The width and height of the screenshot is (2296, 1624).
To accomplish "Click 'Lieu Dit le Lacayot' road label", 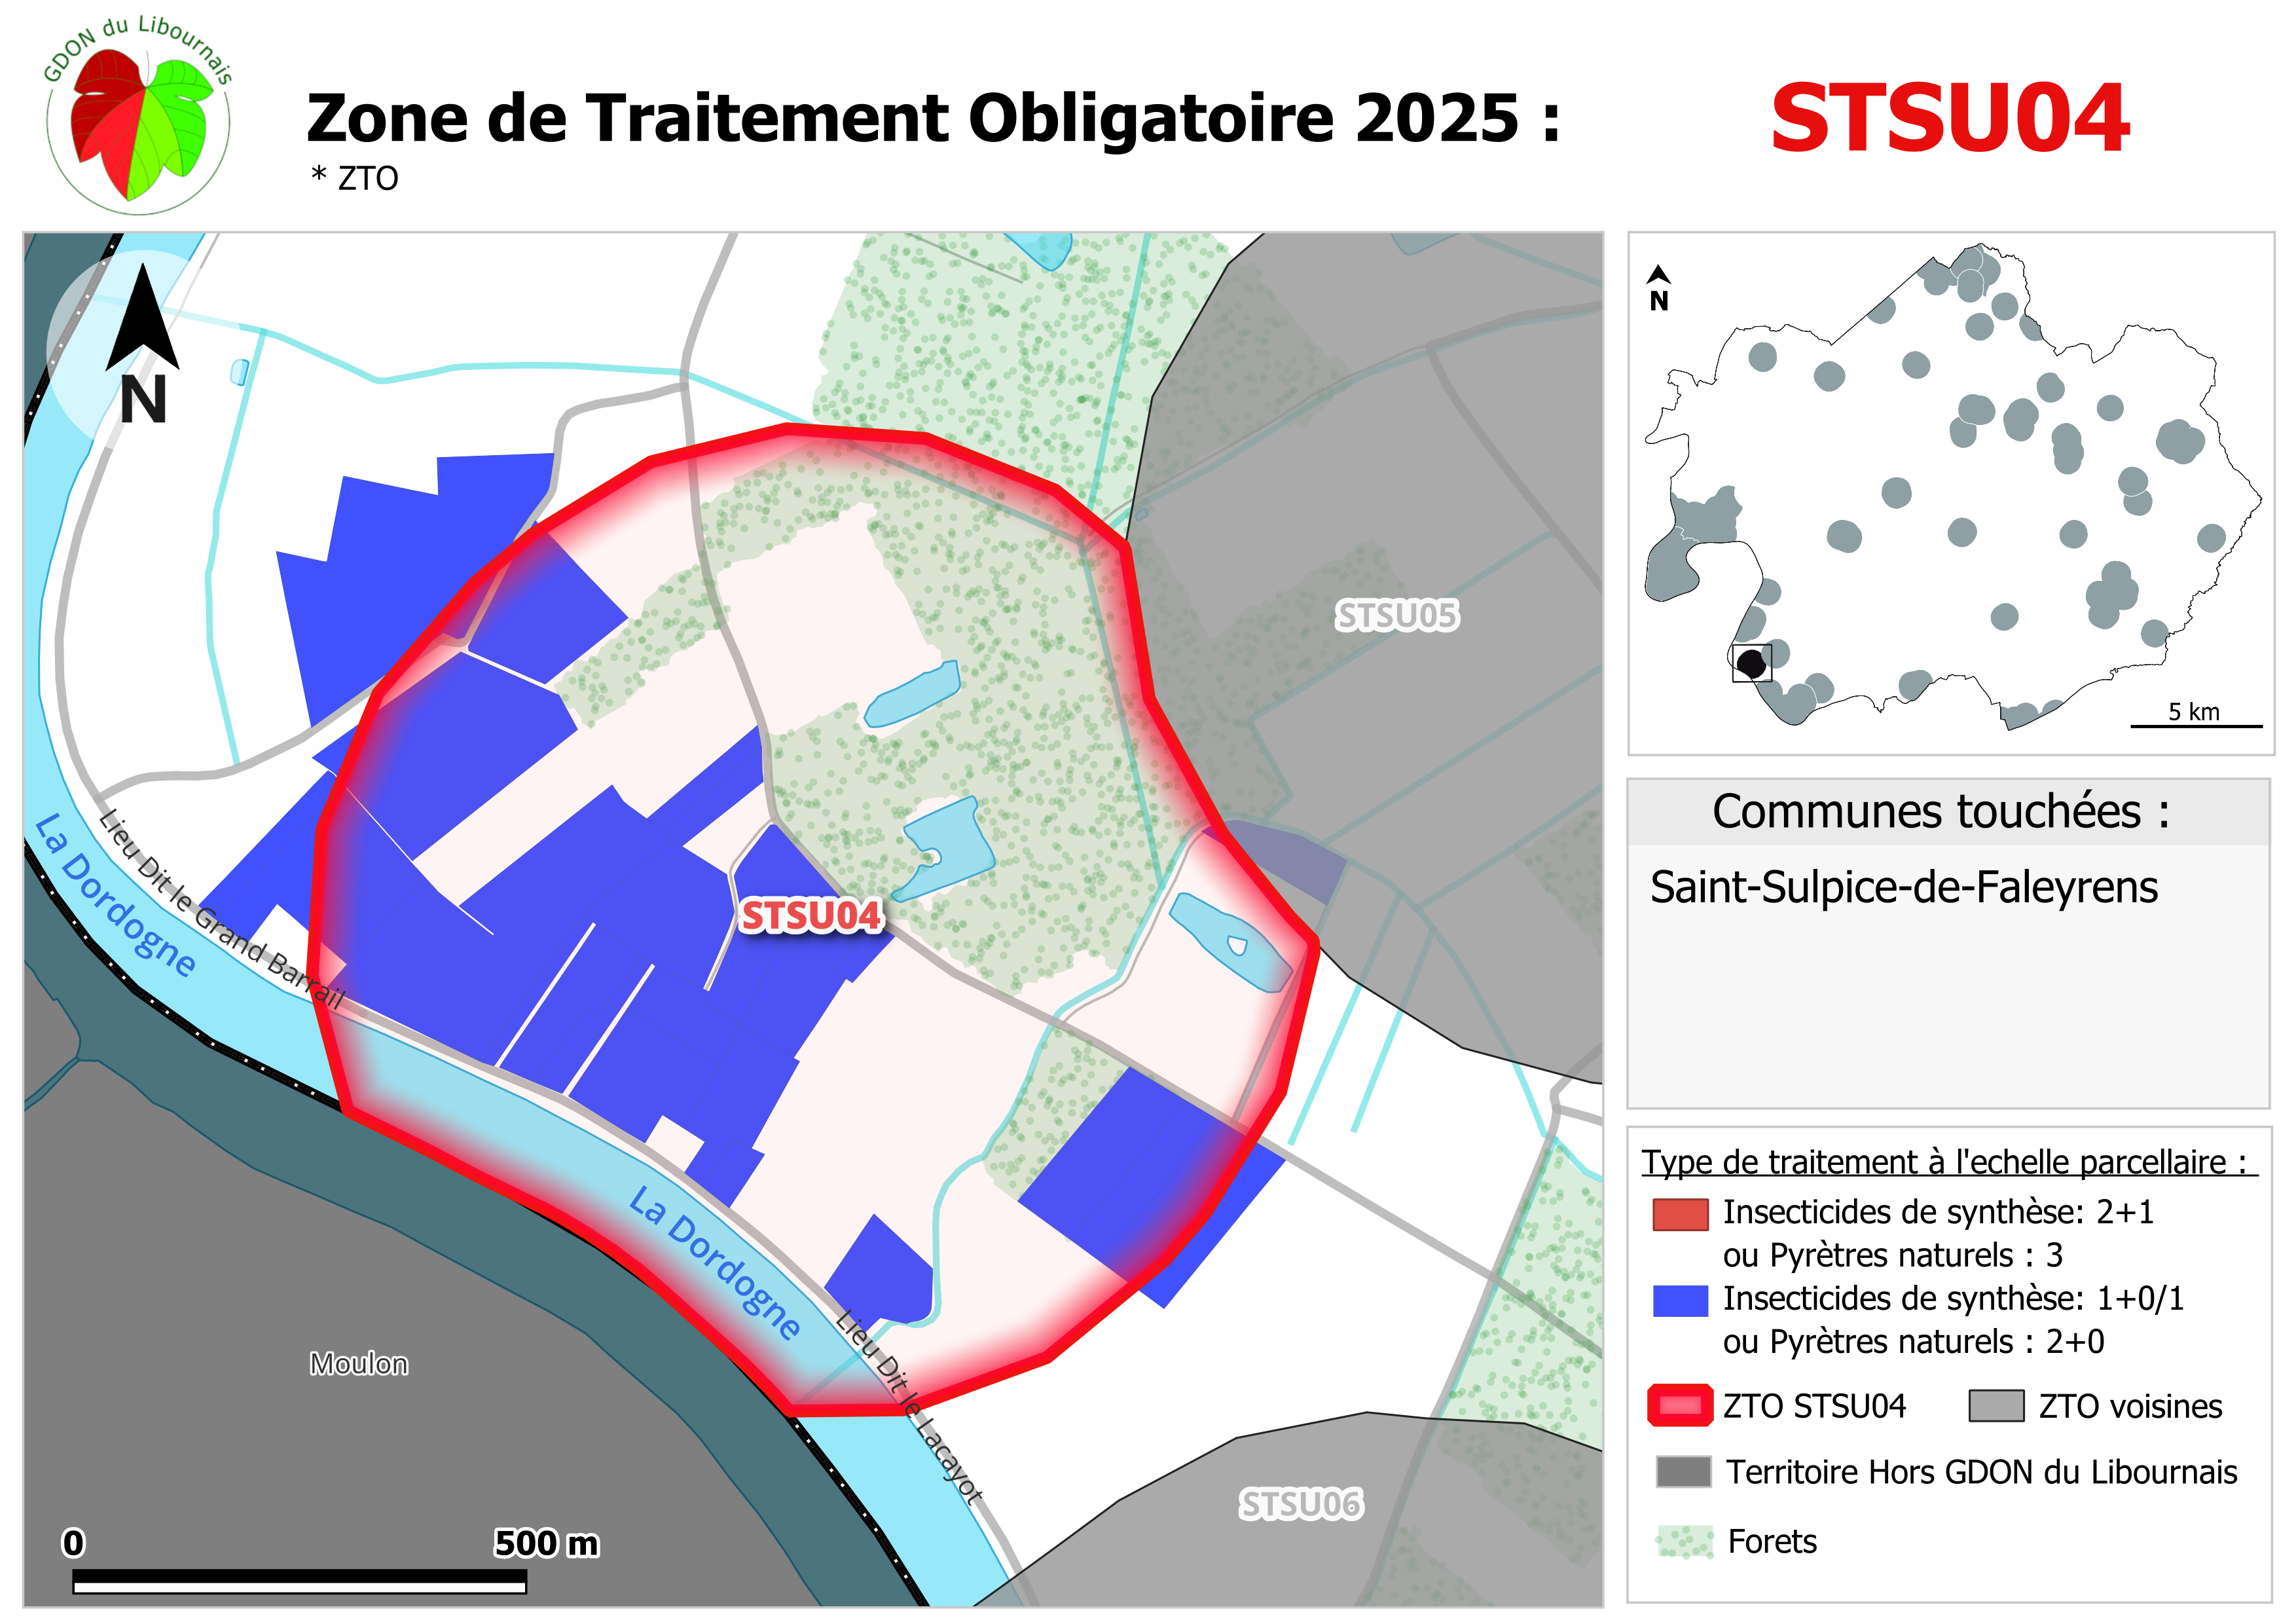I will (x=910, y=1406).
